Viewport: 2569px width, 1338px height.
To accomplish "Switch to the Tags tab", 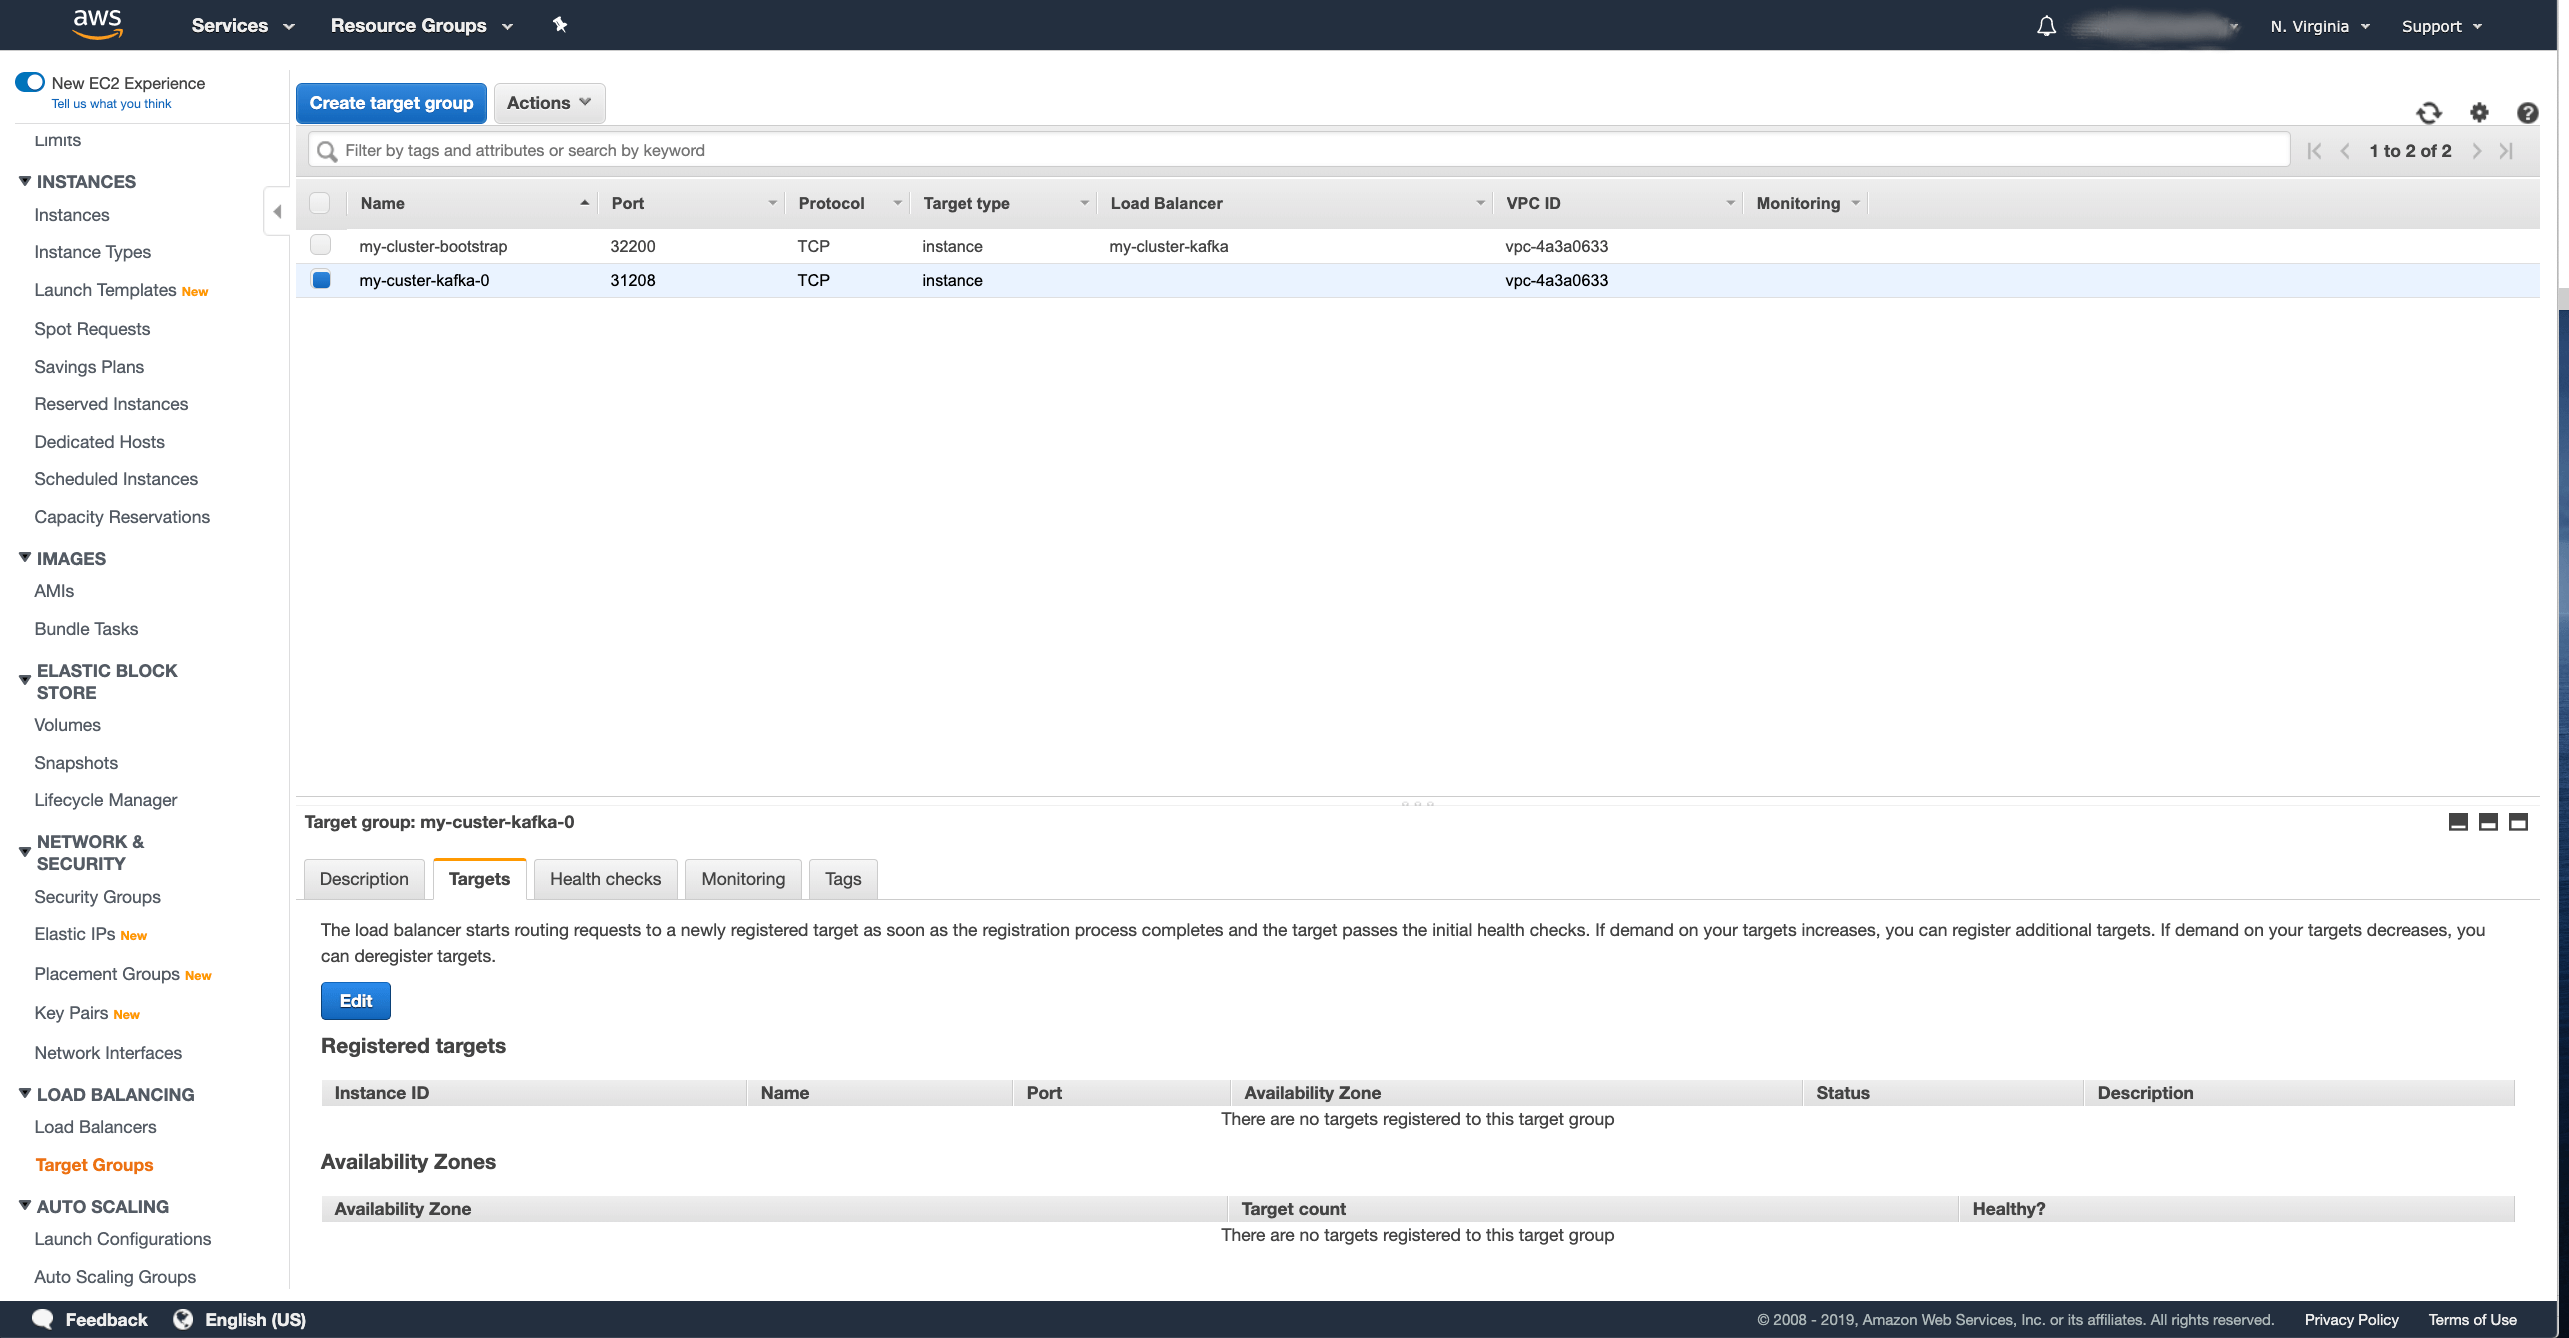I will coord(843,879).
